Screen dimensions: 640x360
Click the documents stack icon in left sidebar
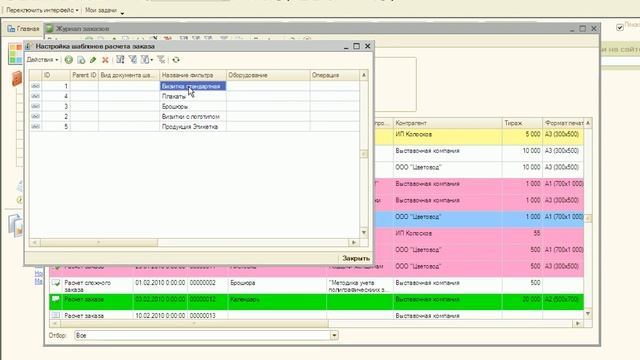tap(16, 224)
